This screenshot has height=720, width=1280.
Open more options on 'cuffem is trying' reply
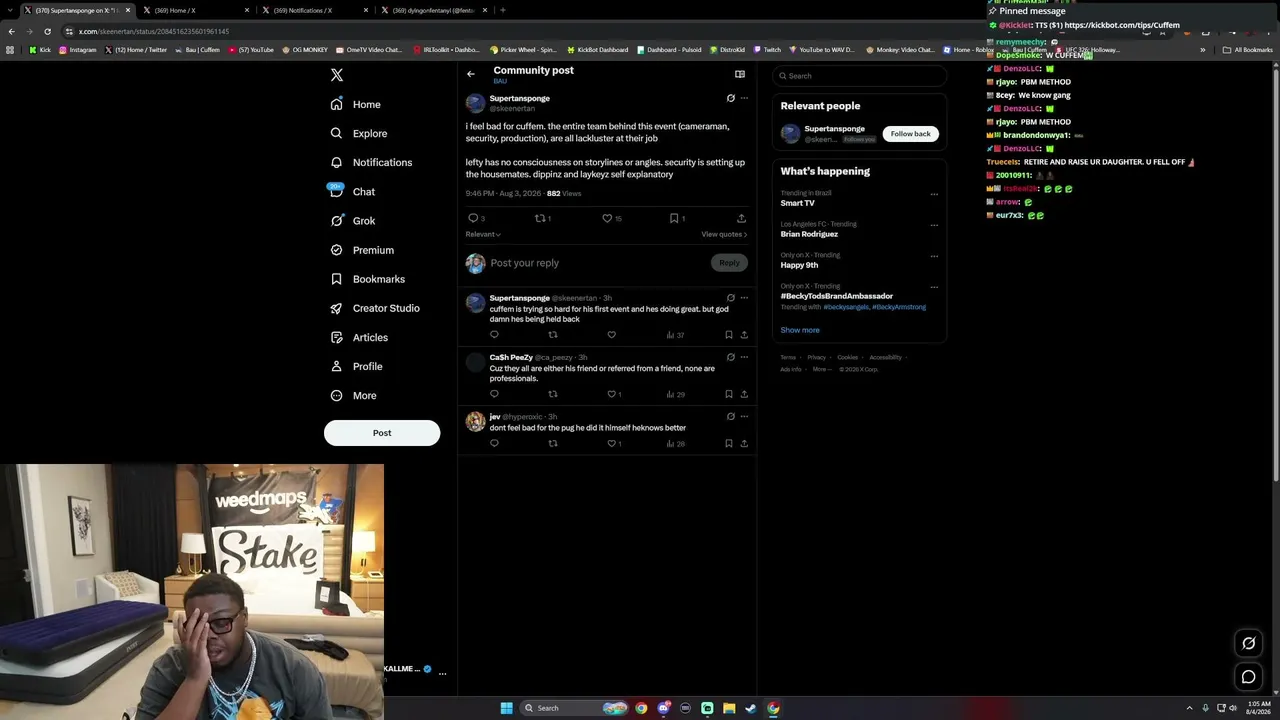[x=744, y=297]
